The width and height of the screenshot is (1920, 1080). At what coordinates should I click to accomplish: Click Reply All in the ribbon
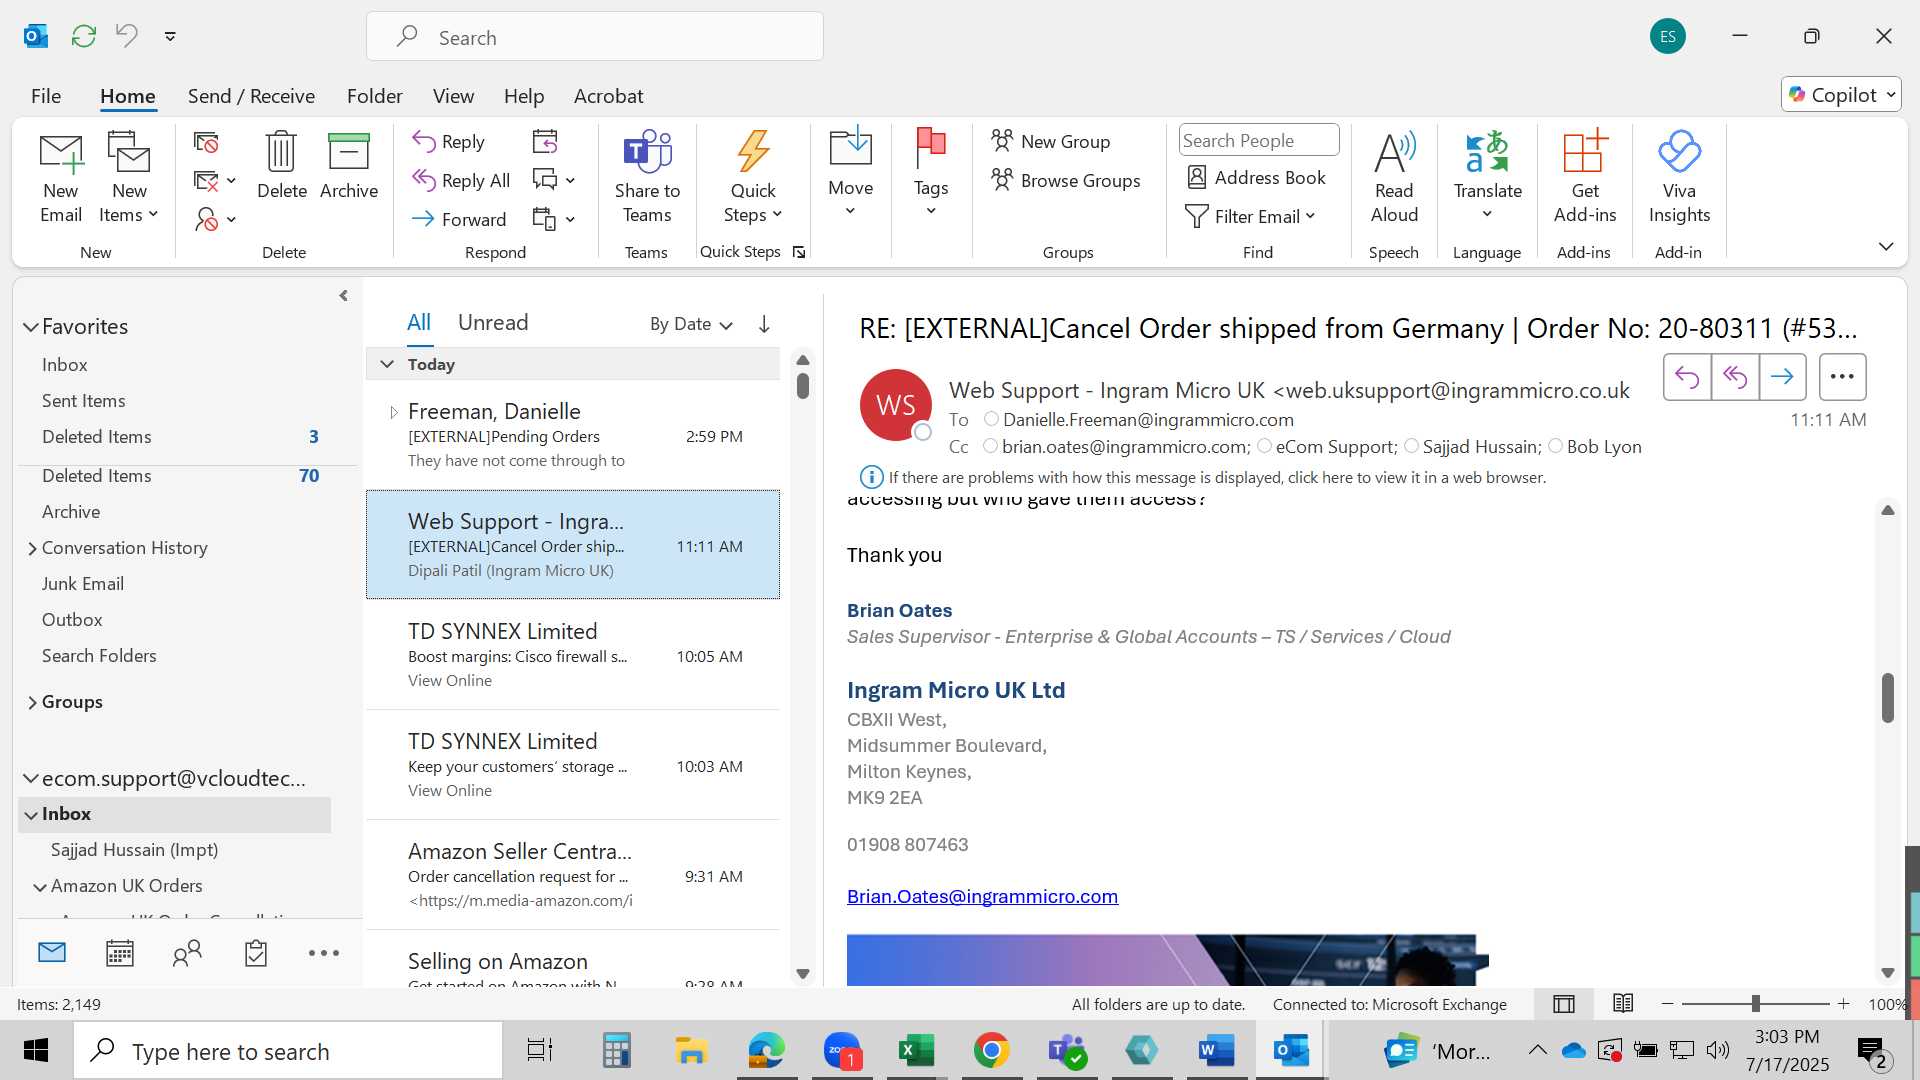click(461, 180)
